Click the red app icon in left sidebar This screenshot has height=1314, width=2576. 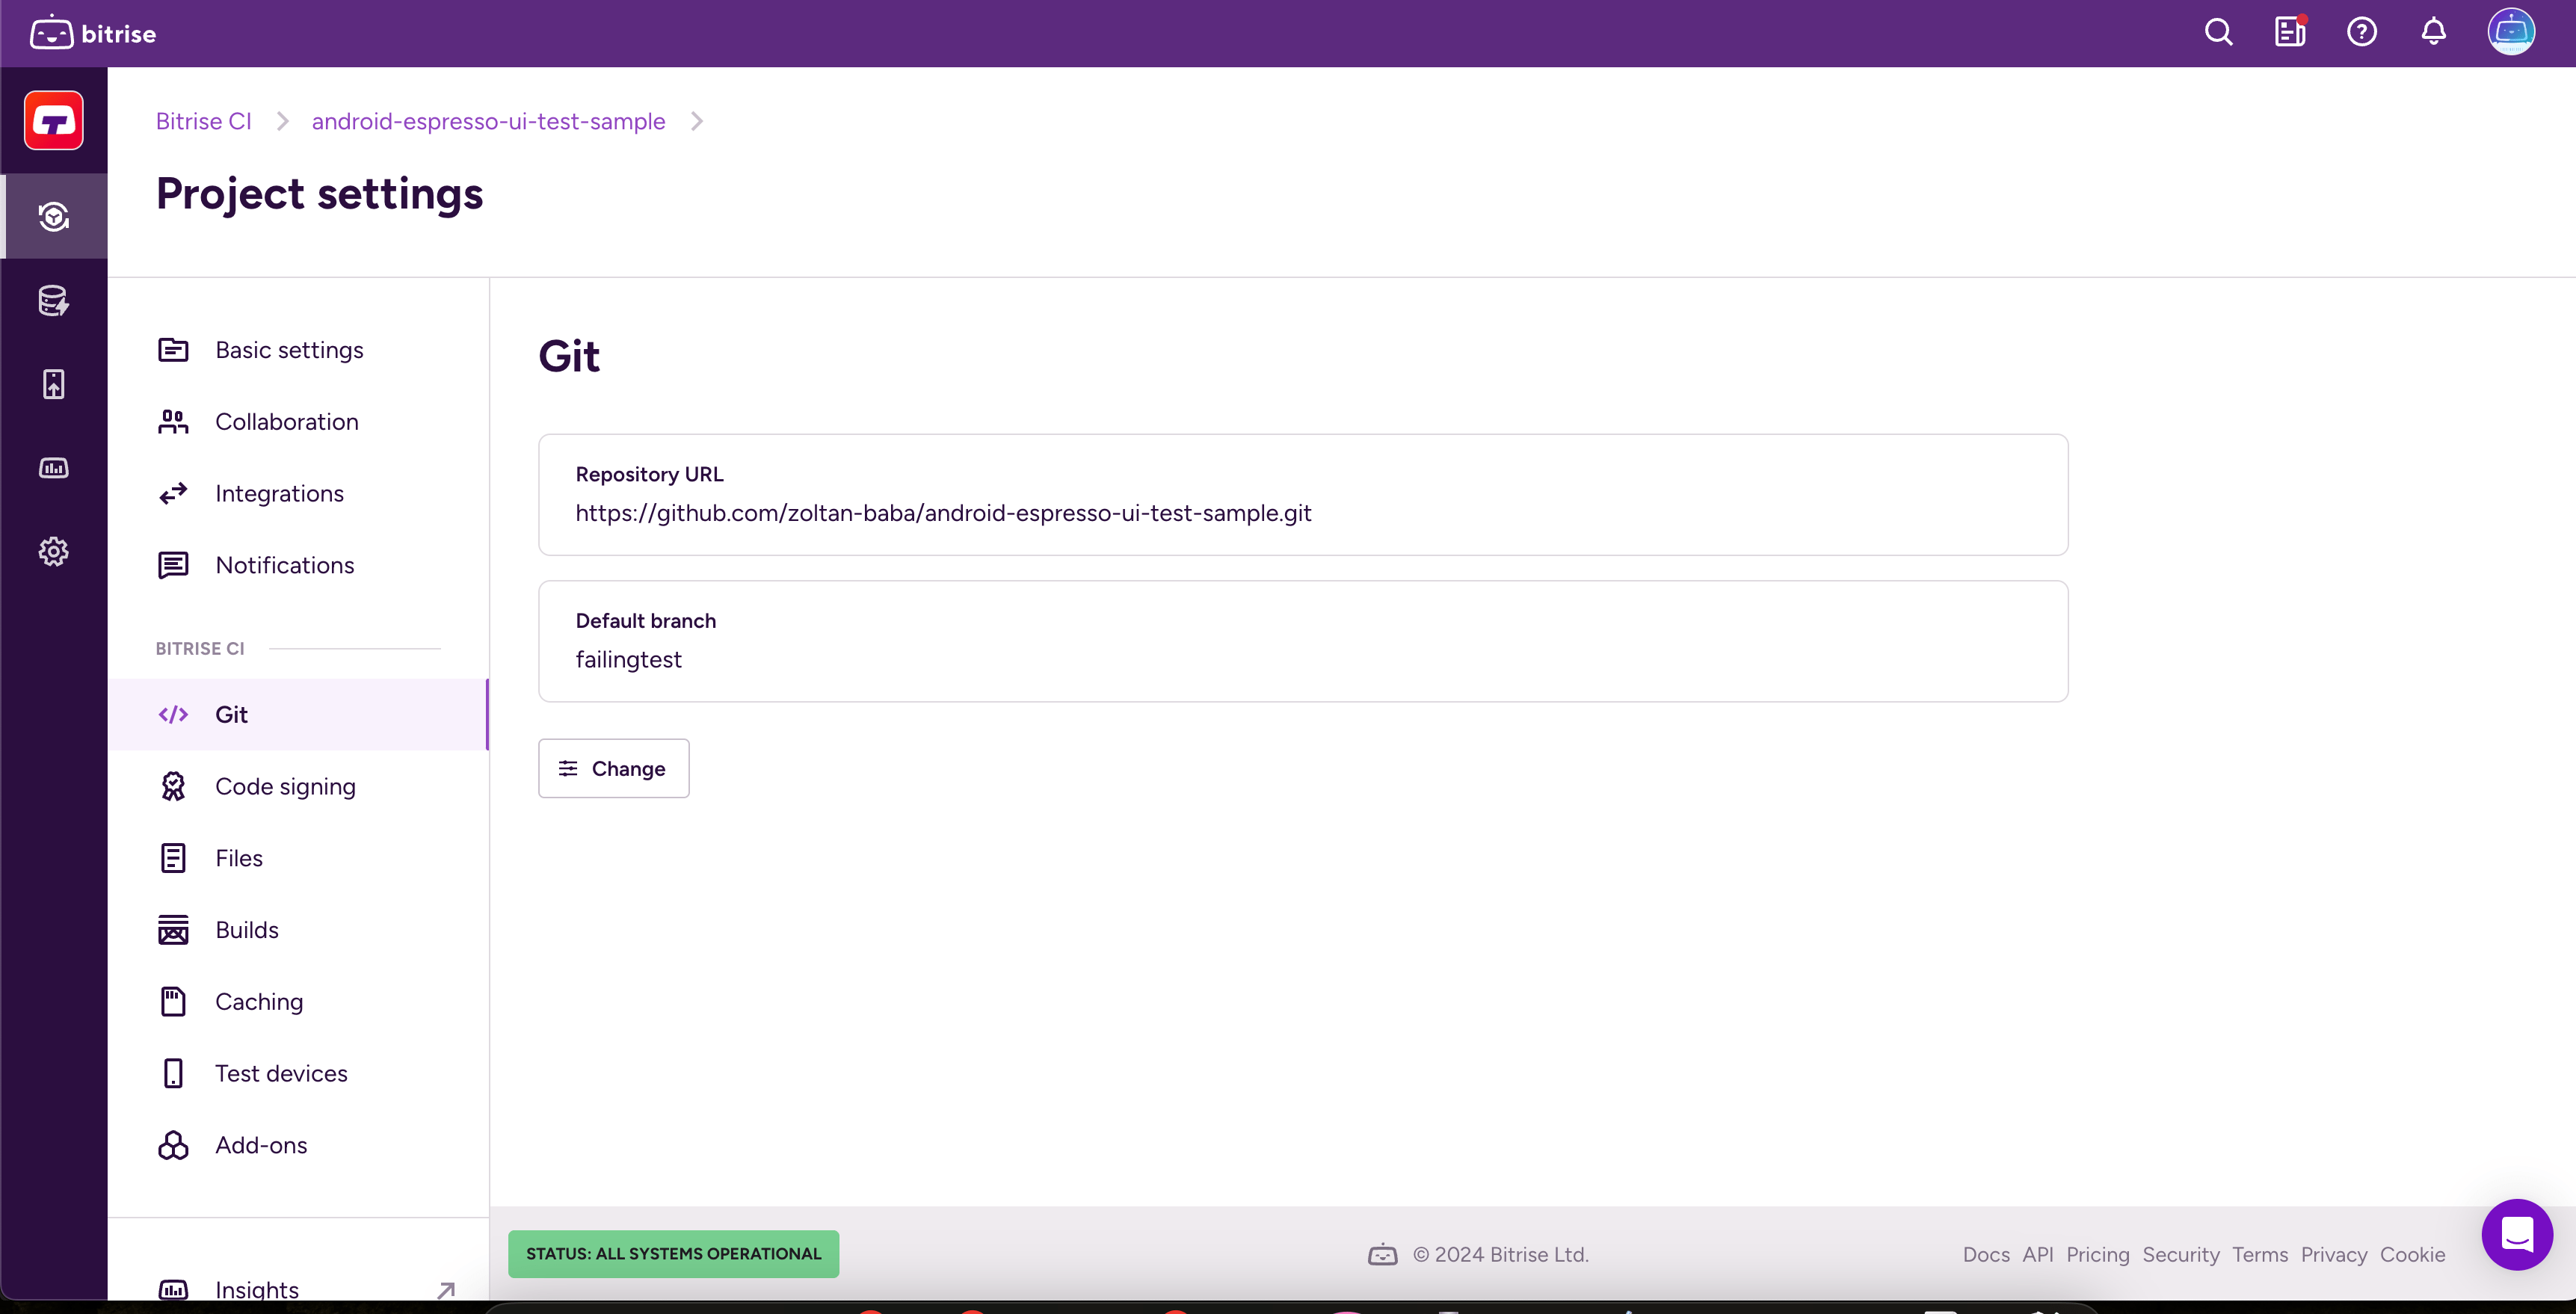(x=54, y=121)
